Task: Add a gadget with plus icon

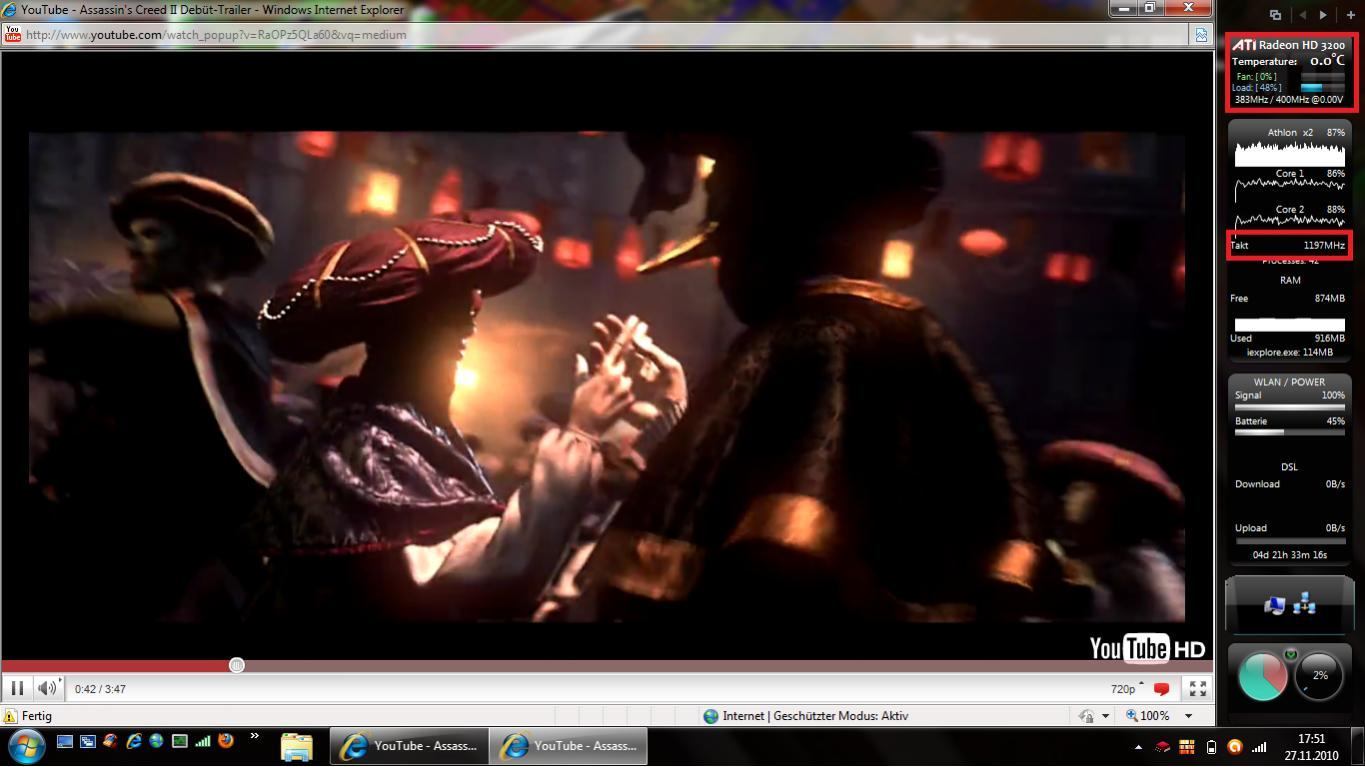Action: coord(1350,15)
